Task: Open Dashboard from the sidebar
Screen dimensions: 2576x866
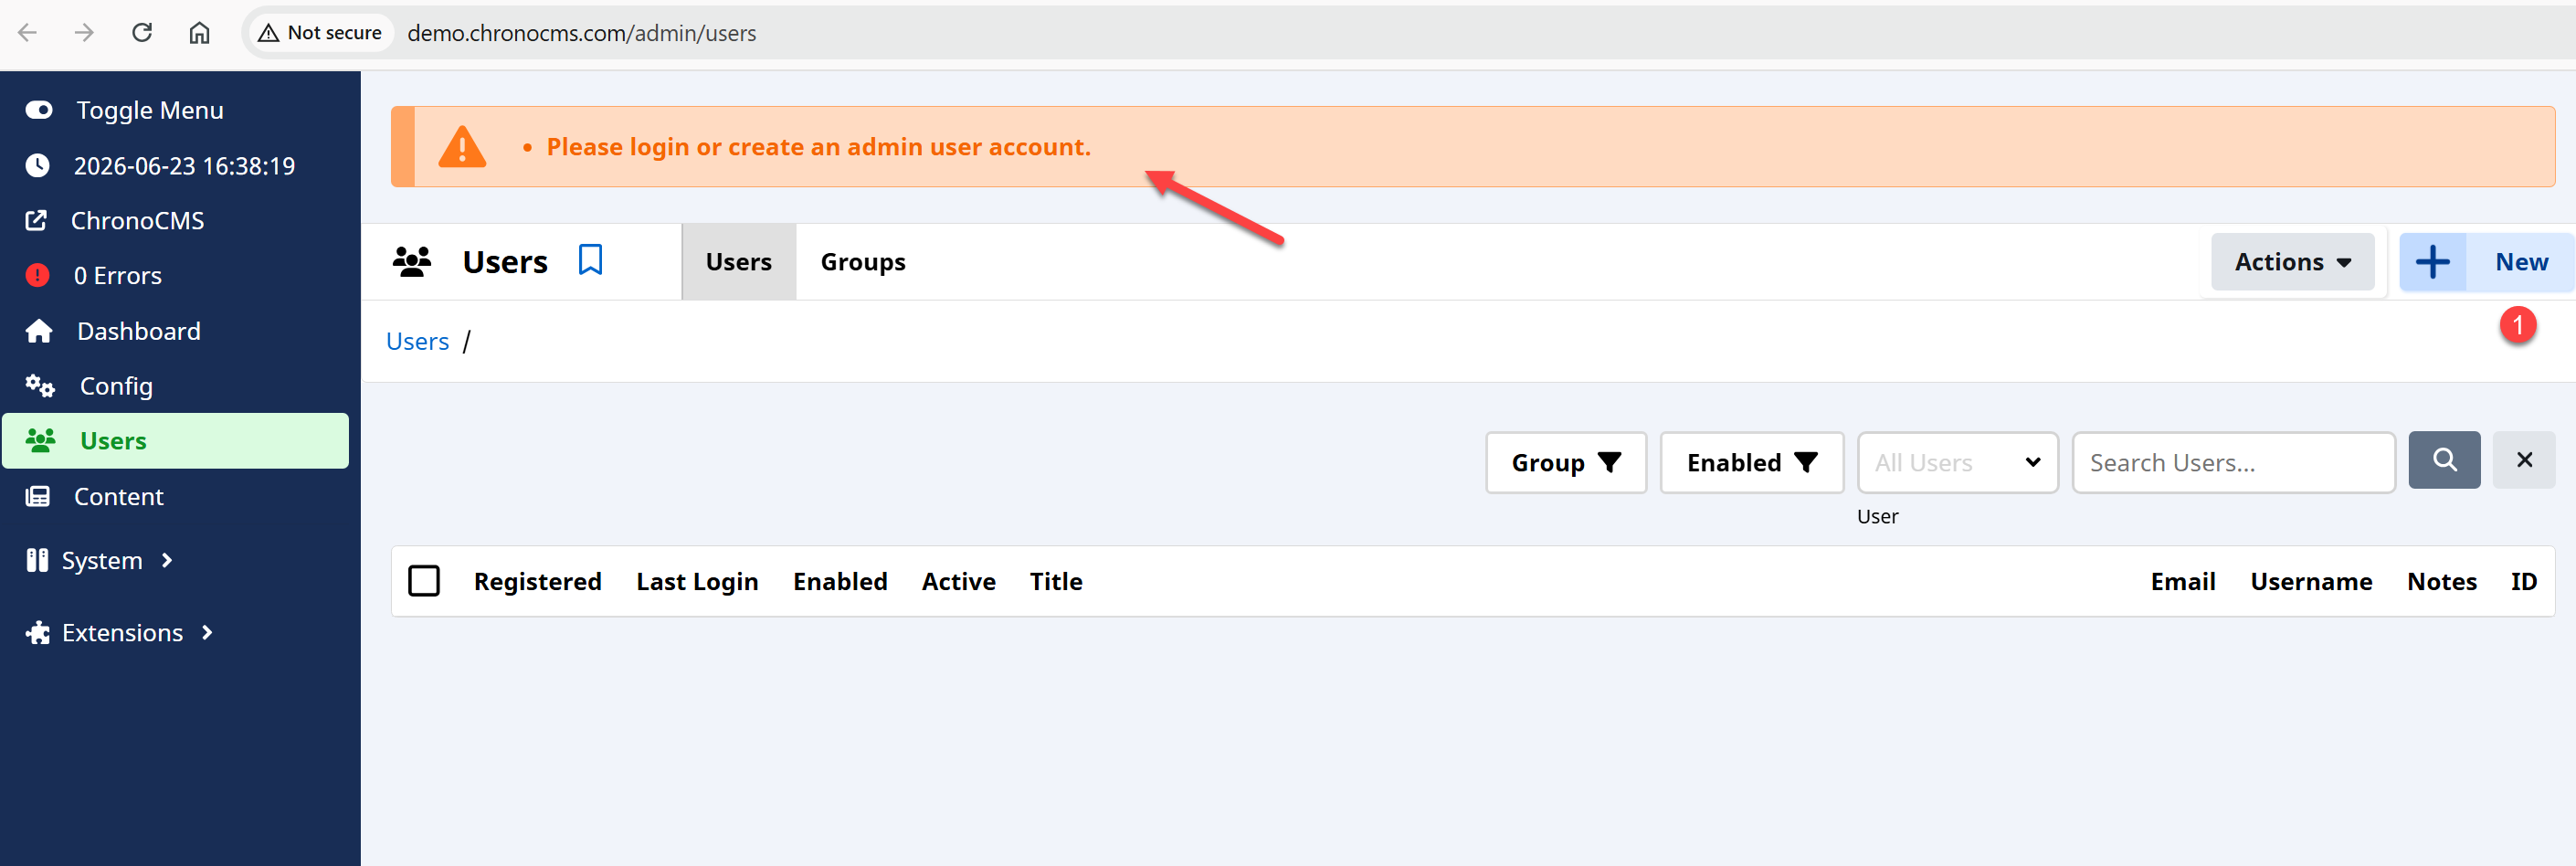Action: click(139, 331)
